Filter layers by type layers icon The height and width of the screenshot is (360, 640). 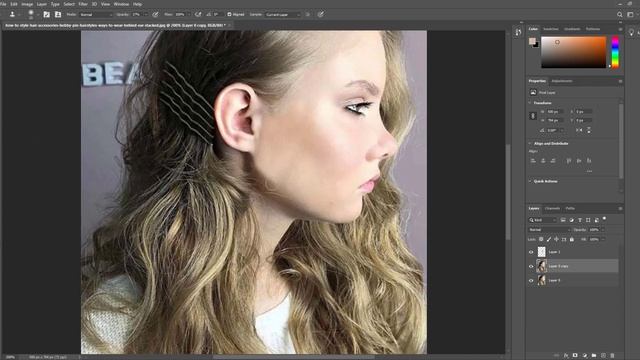[580, 220]
